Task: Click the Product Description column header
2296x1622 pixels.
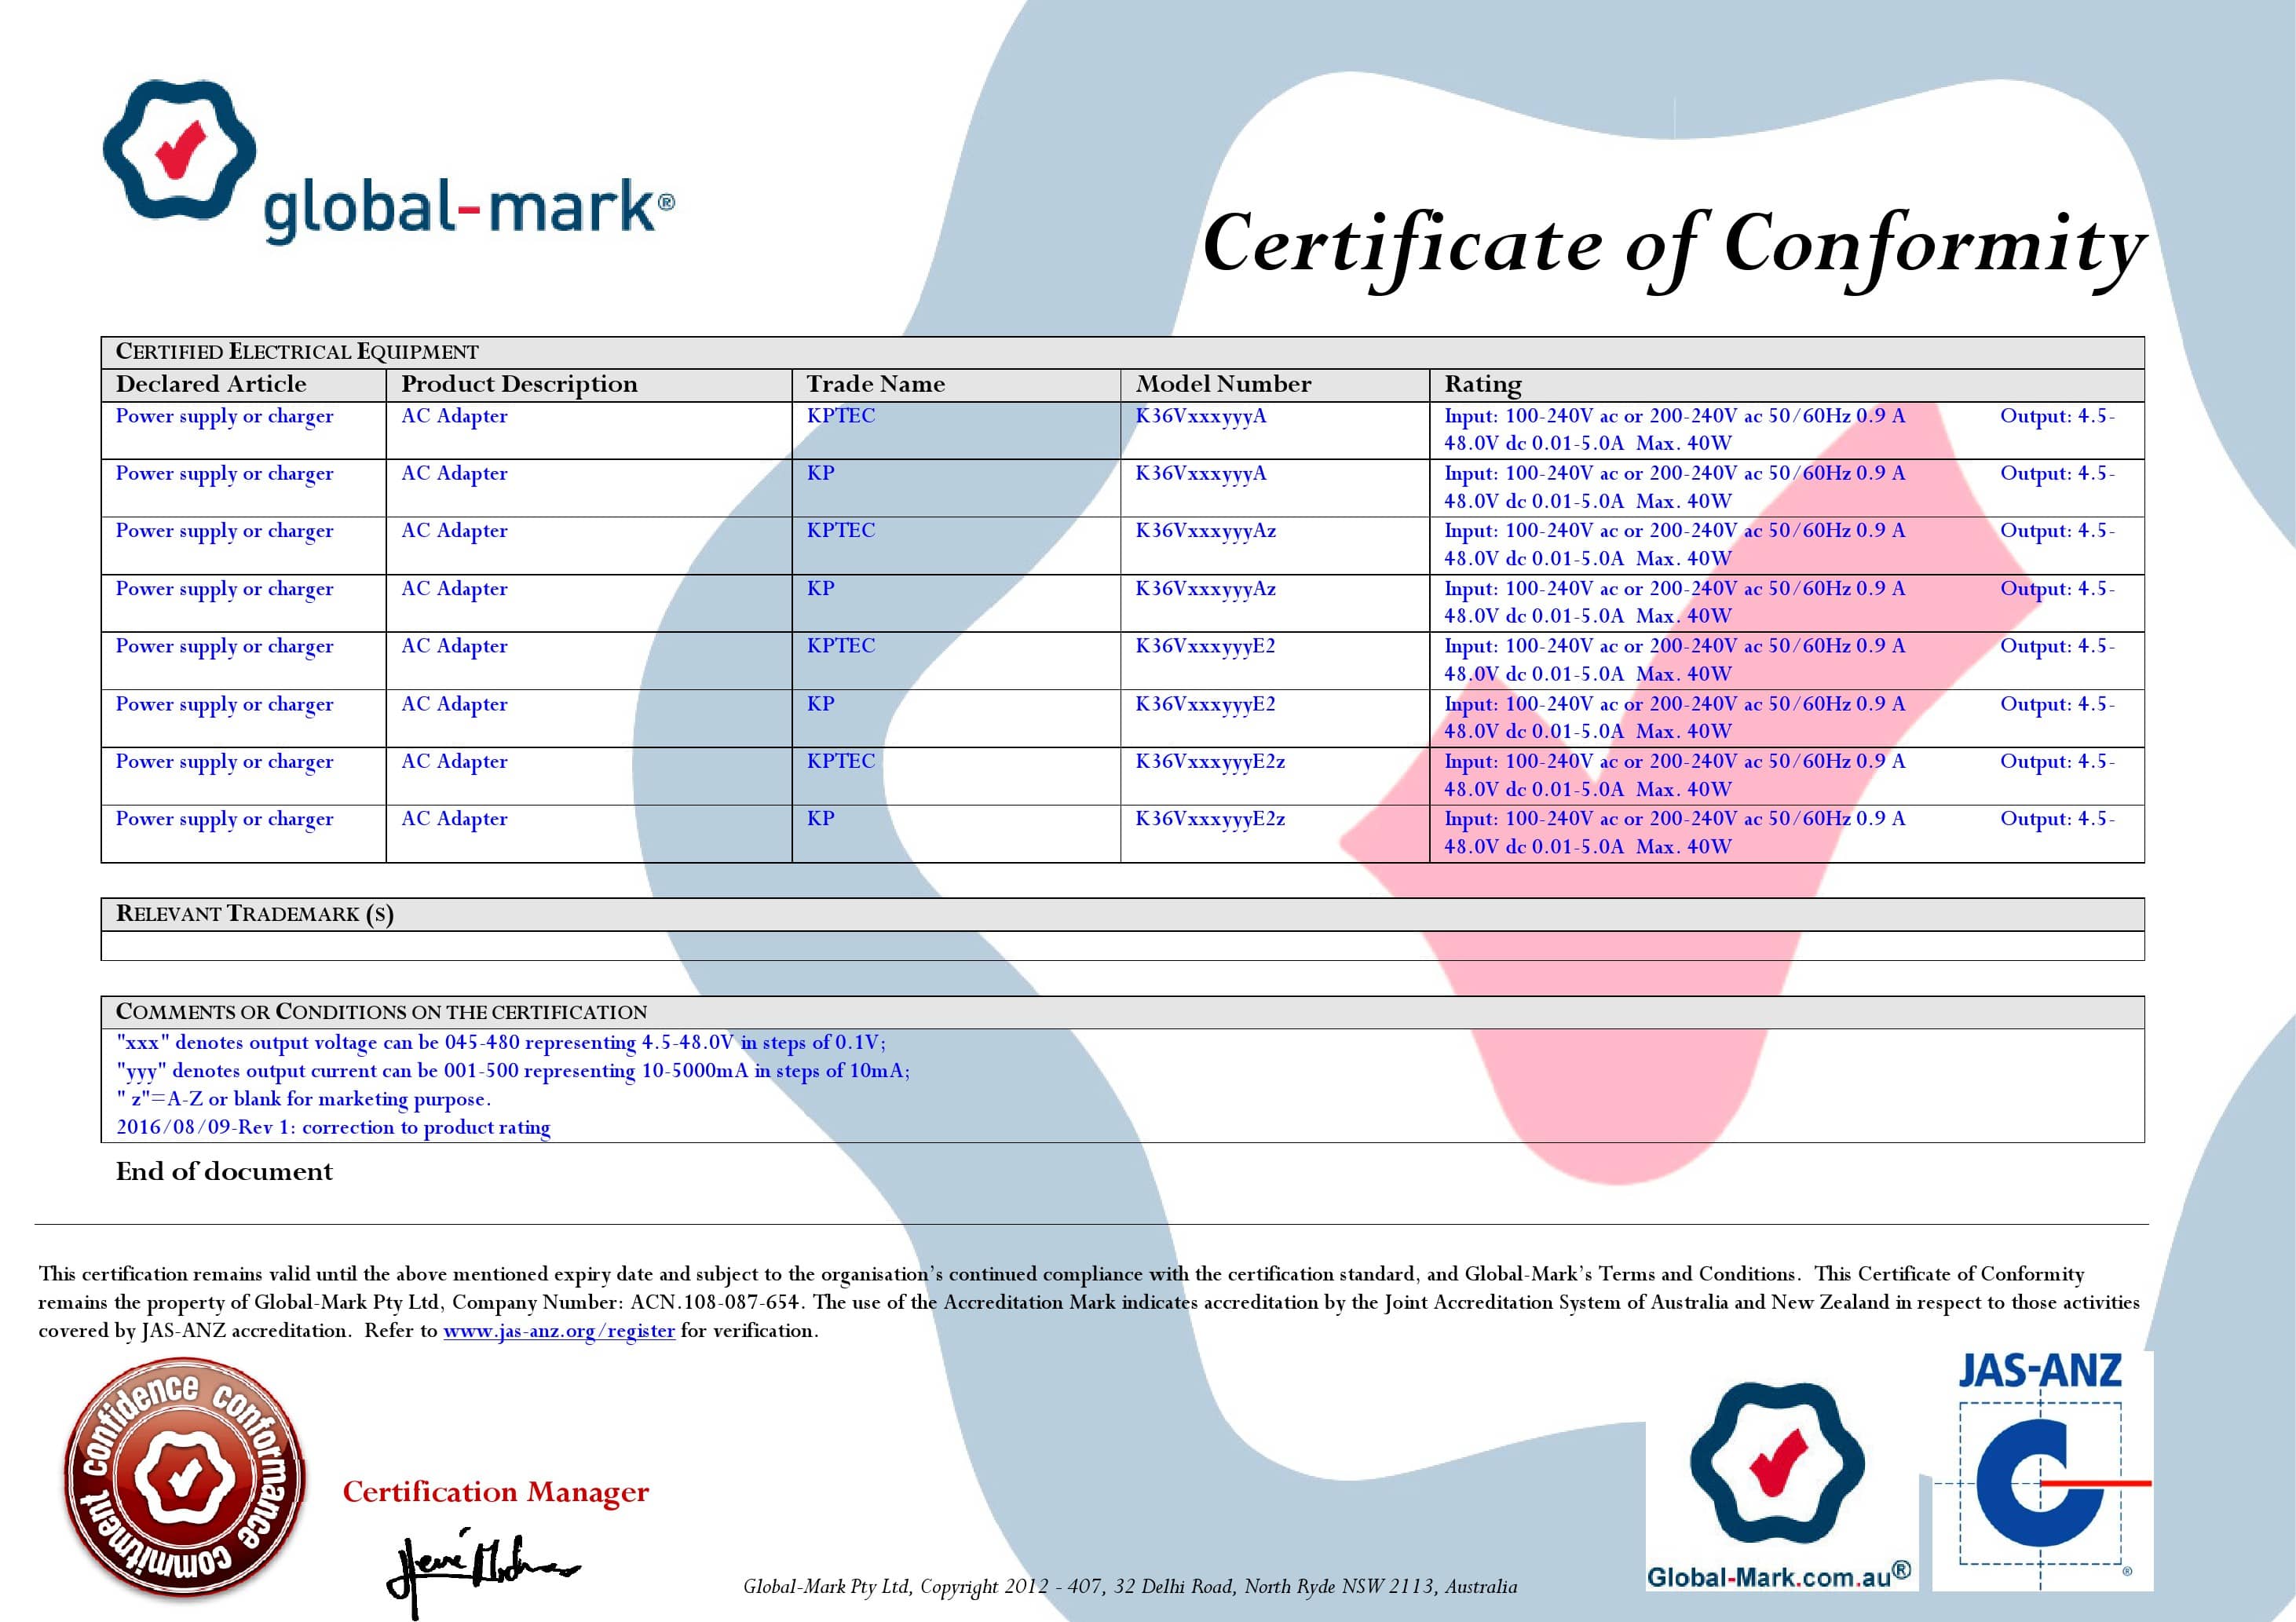Action: [x=518, y=385]
